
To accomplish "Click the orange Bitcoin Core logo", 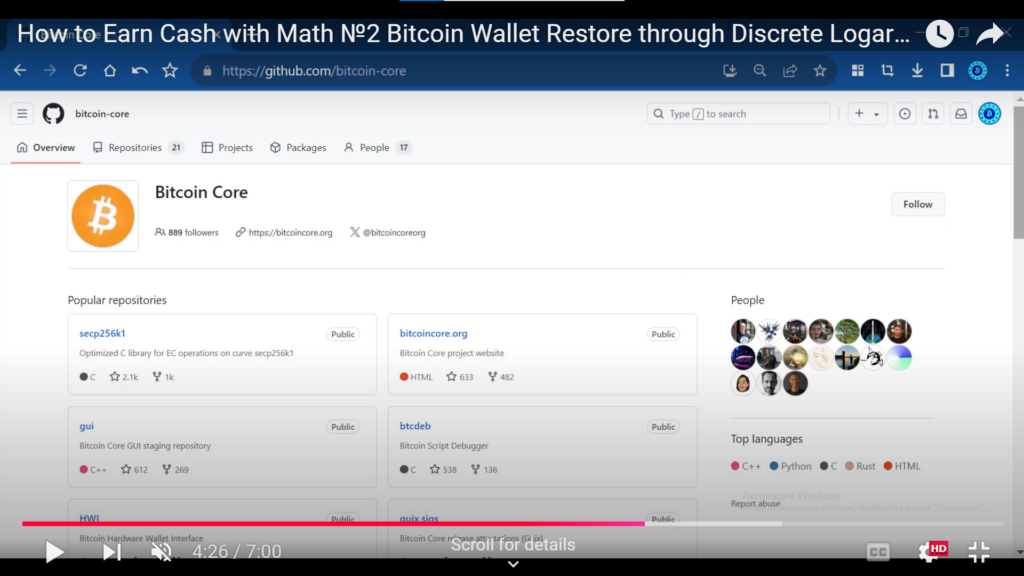I will tap(103, 216).
